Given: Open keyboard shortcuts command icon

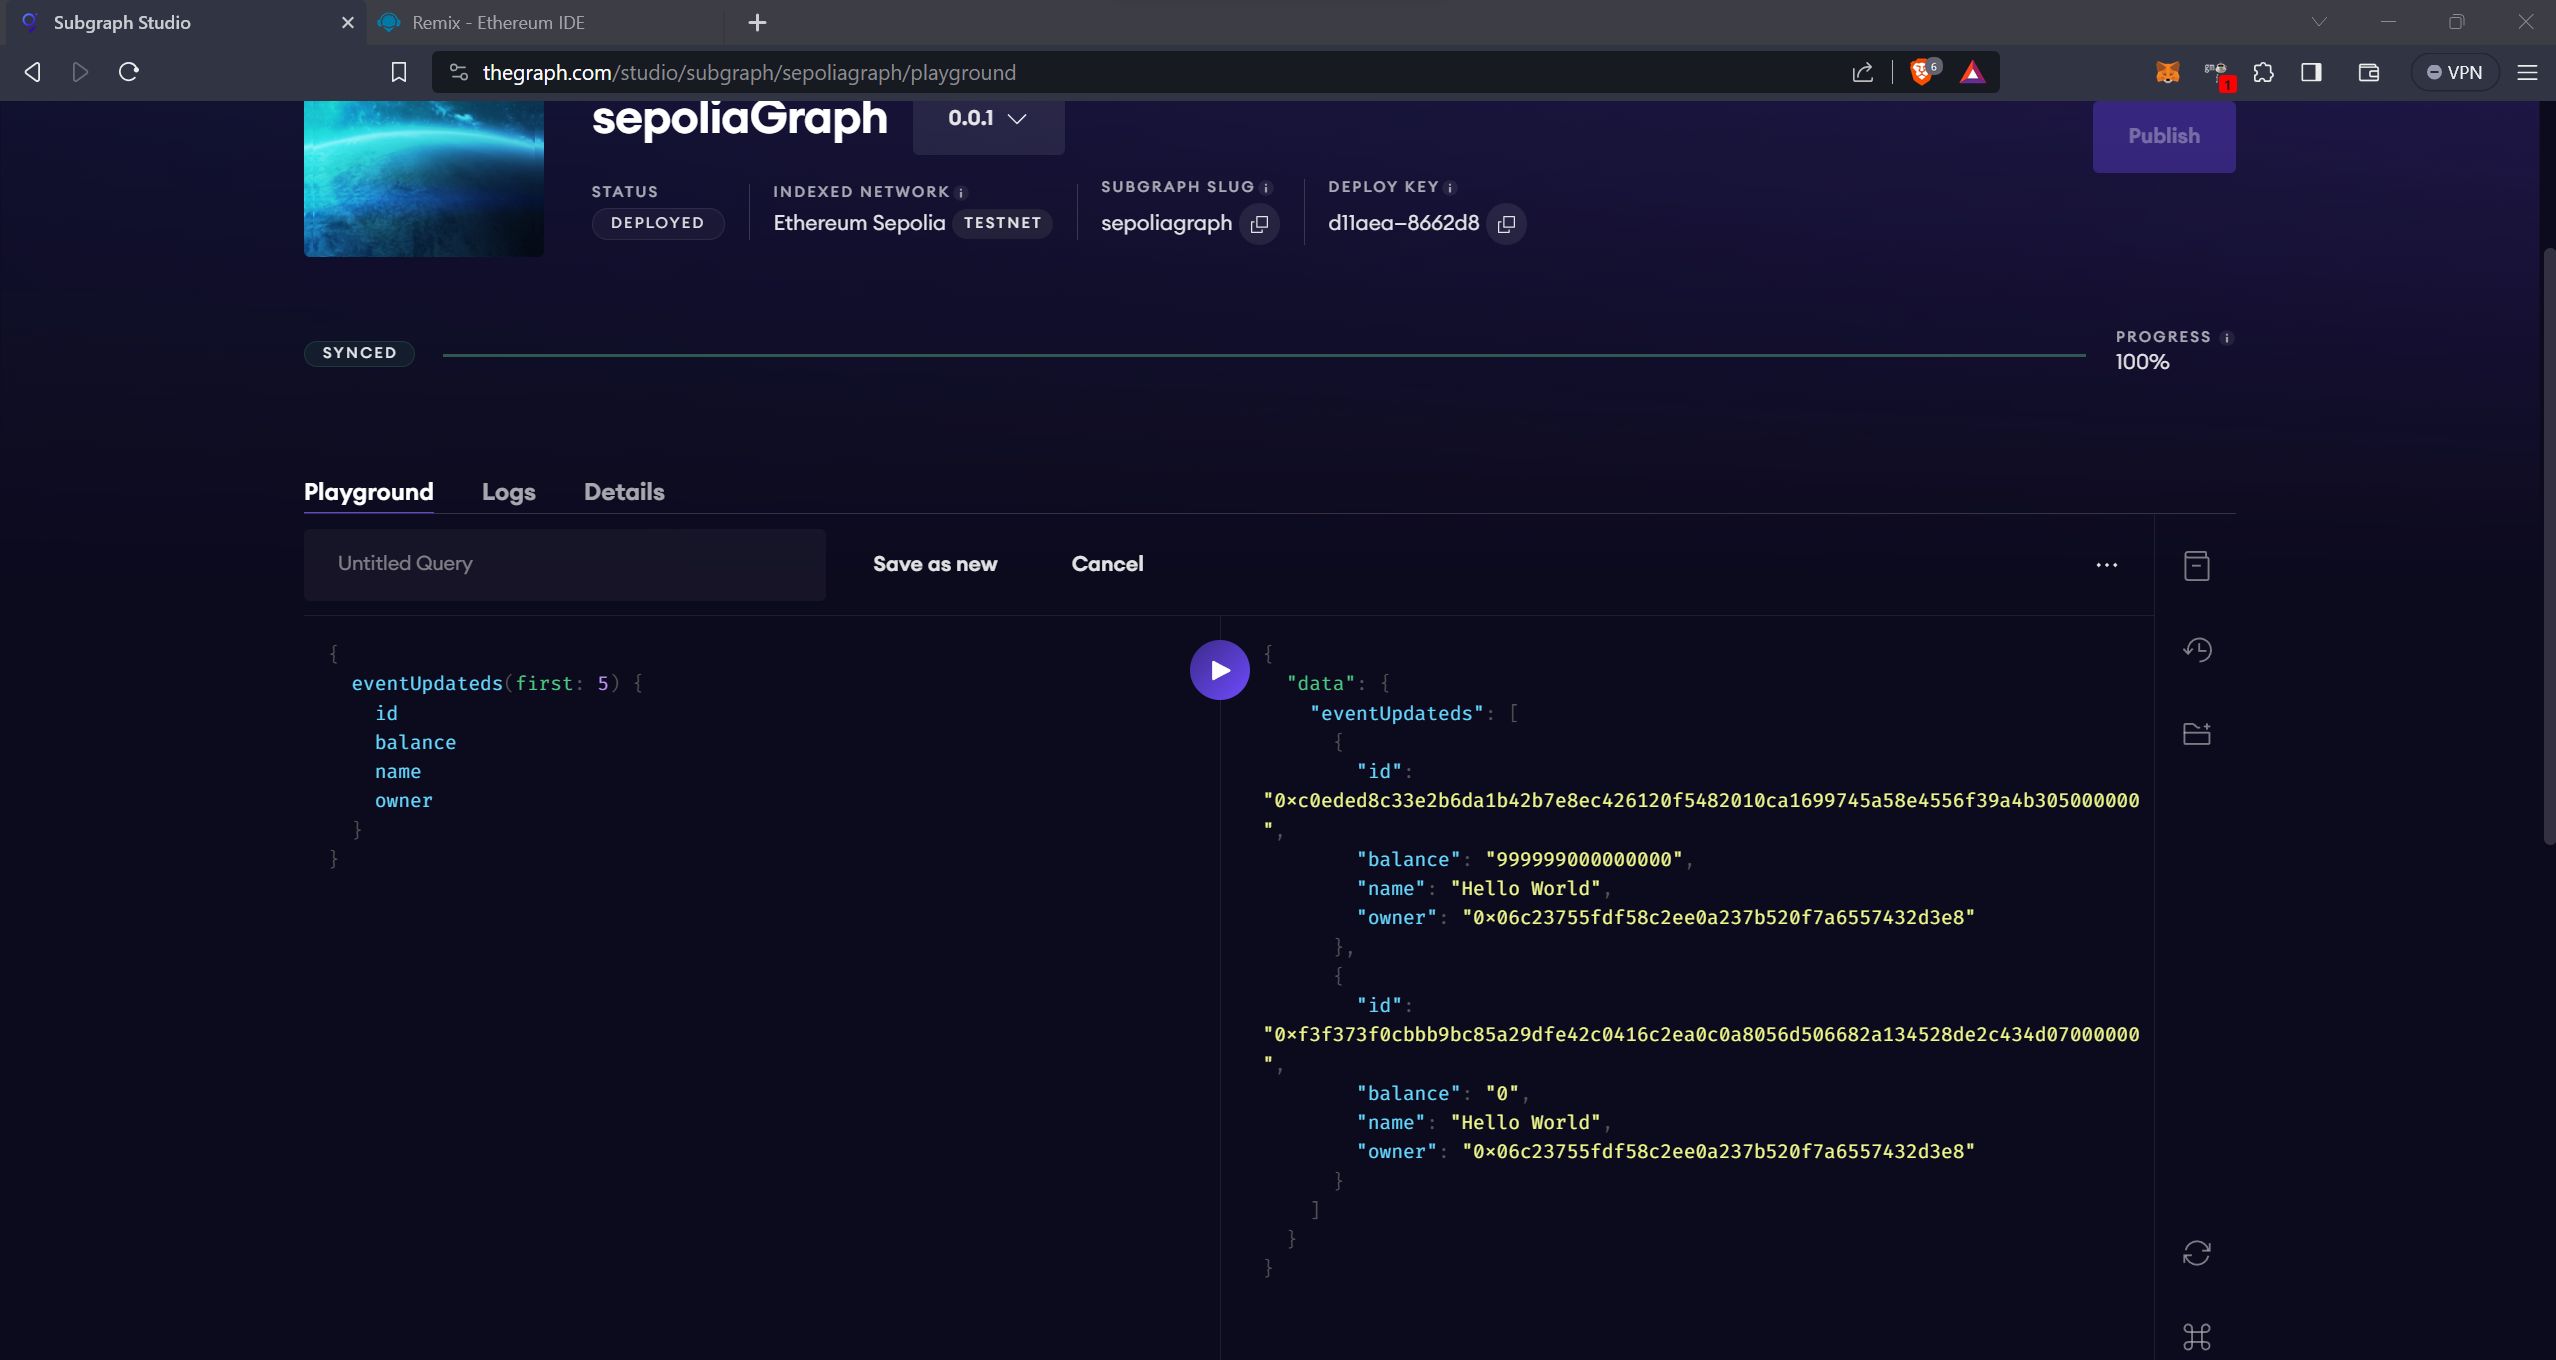Looking at the screenshot, I should pyautogui.click(x=2196, y=1336).
